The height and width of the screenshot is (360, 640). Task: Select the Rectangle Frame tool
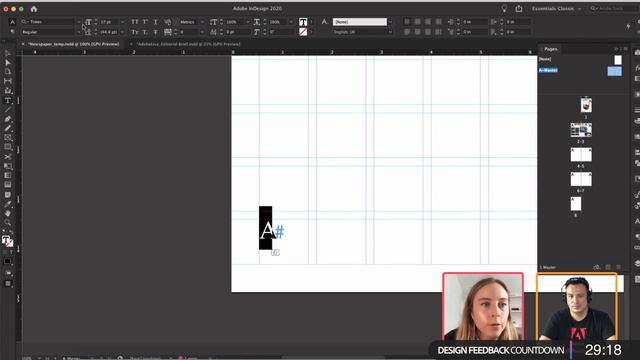pos(8,138)
